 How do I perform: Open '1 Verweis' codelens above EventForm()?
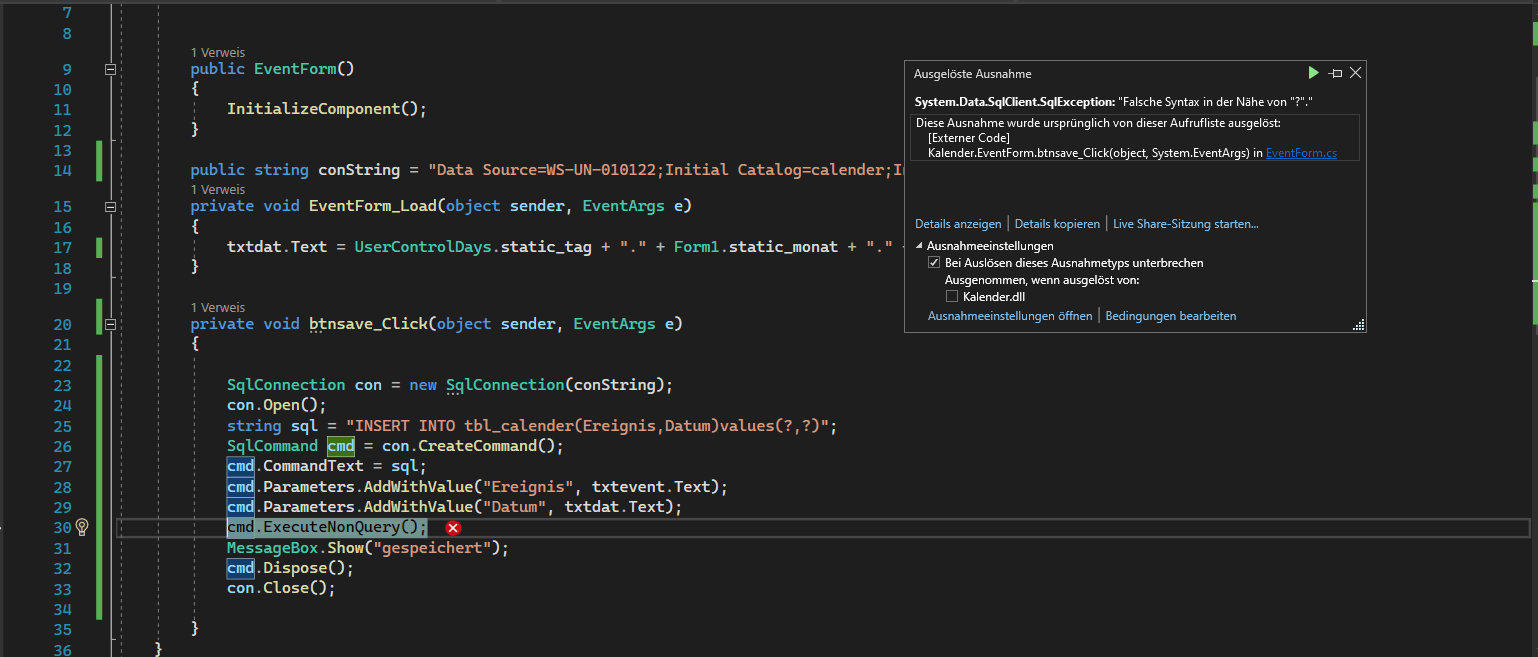(x=218, y=52)
